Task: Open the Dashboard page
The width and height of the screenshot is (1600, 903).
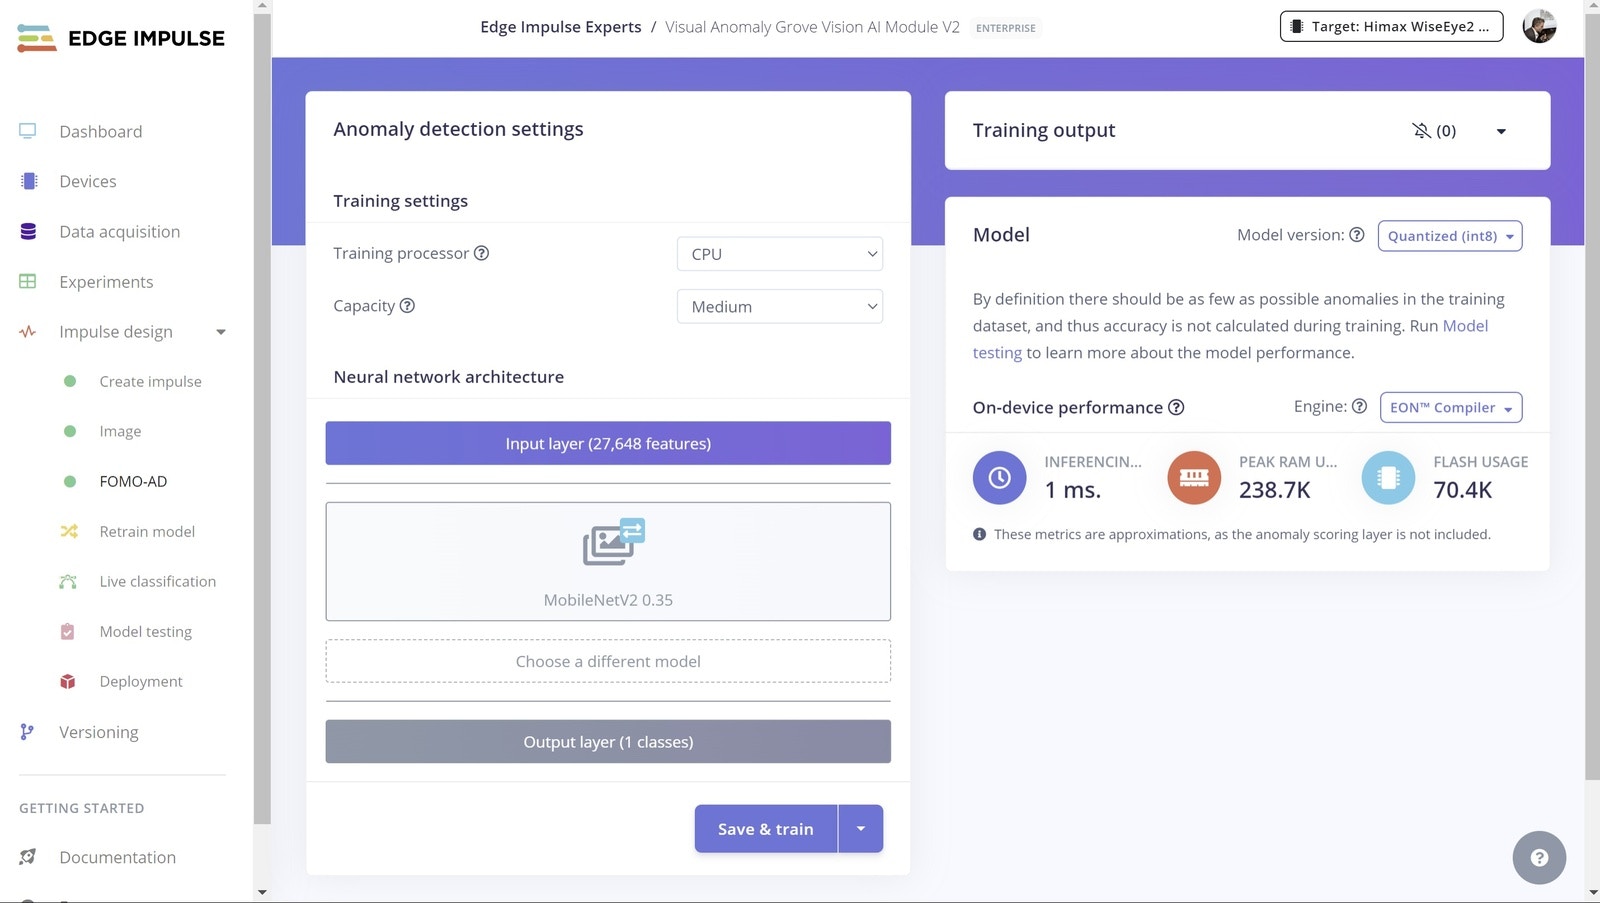Action: pos(100,131)
